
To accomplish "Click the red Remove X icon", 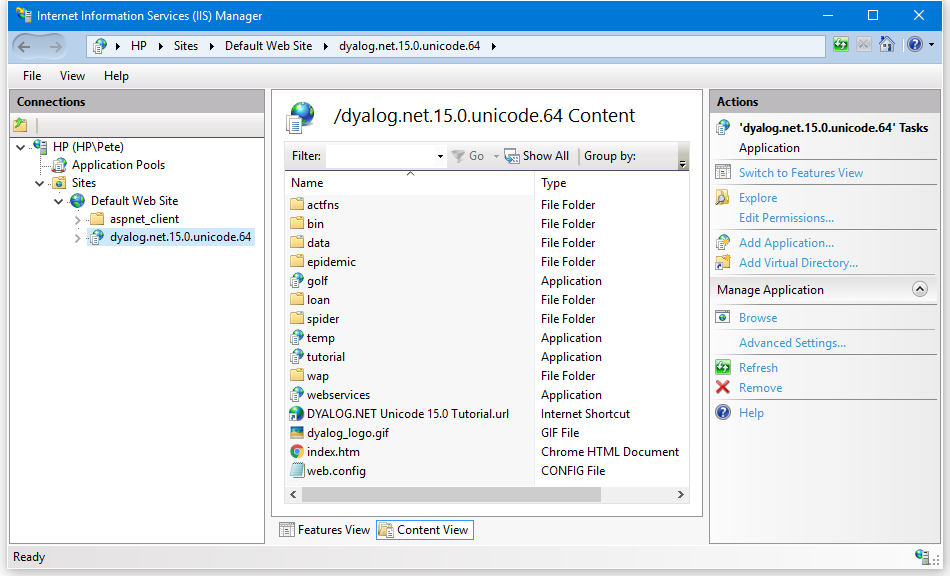I will [723, 388].
